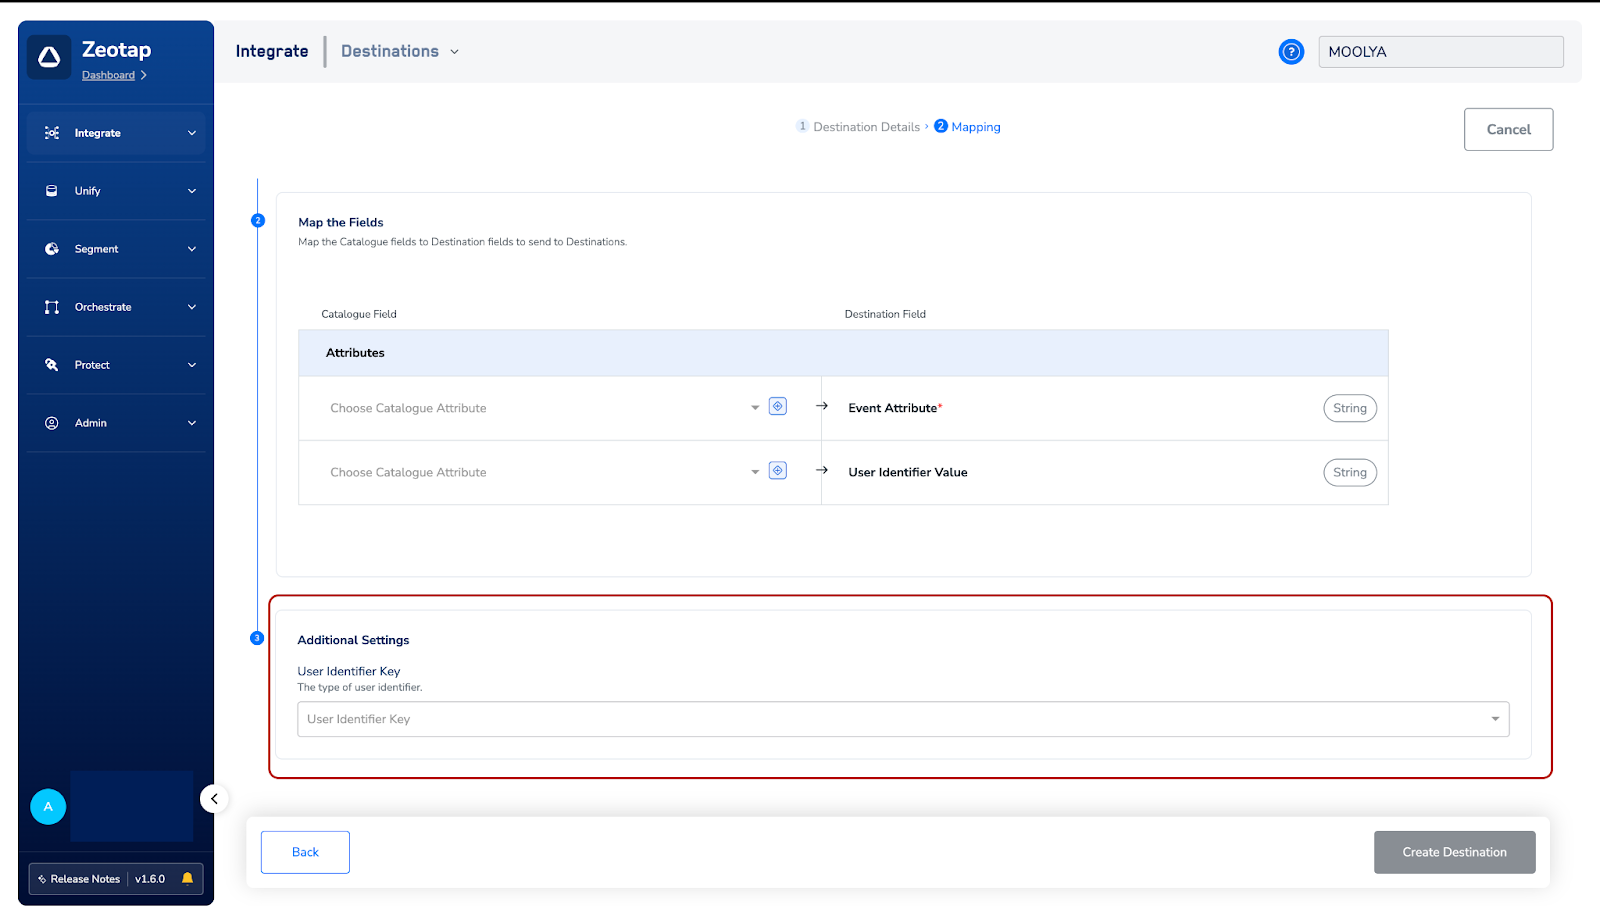The width and height of the screenshot is (1600, 923).
Task: Collapse the sidebar with arrow button
Action: (x=214, y=799)
